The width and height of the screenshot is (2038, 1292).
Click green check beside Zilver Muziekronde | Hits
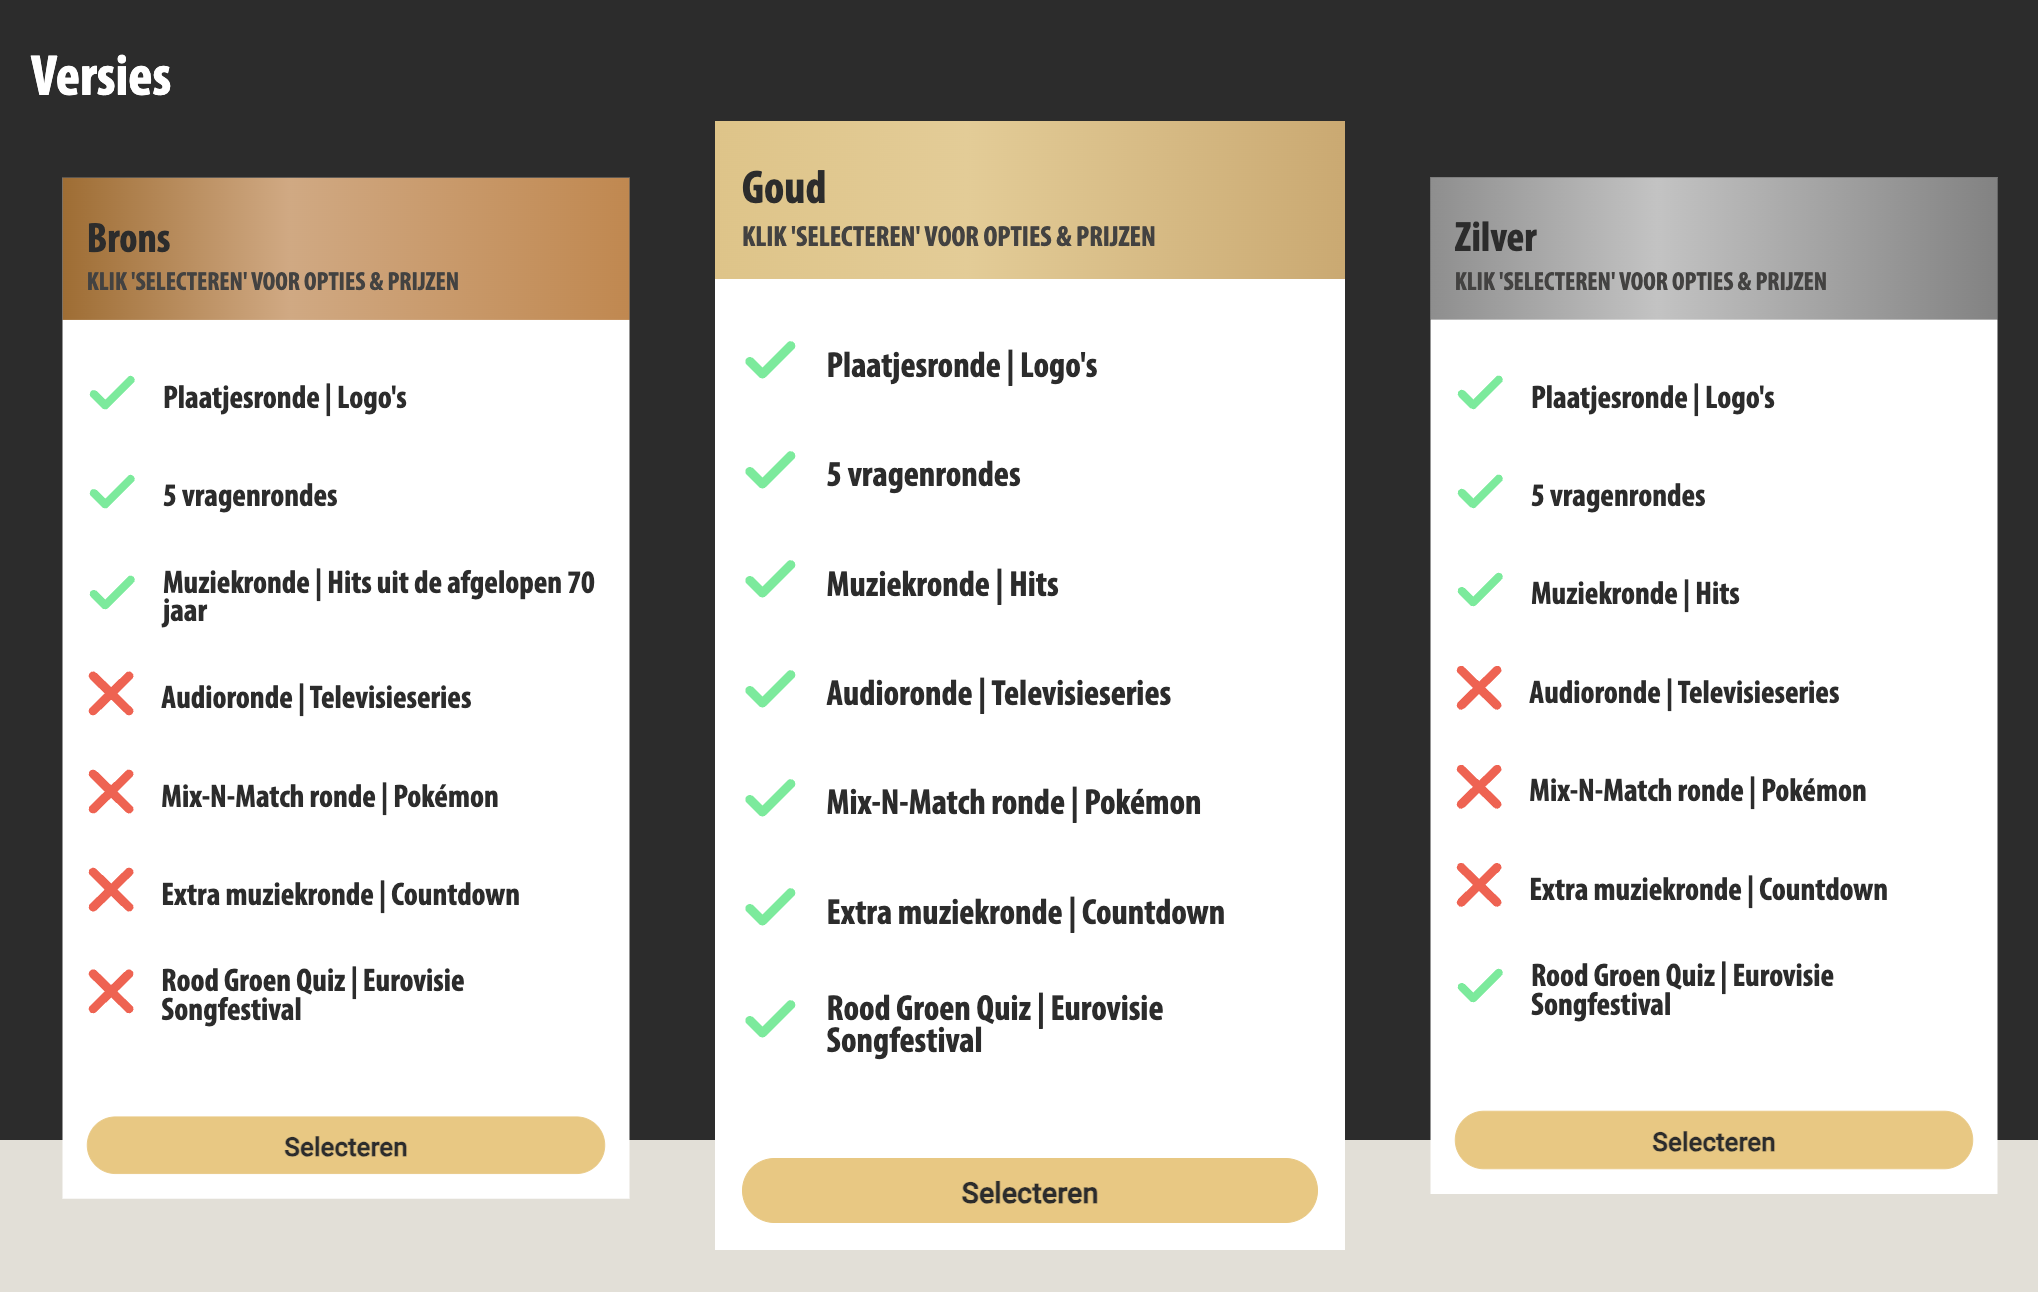tap(1480, 590)
